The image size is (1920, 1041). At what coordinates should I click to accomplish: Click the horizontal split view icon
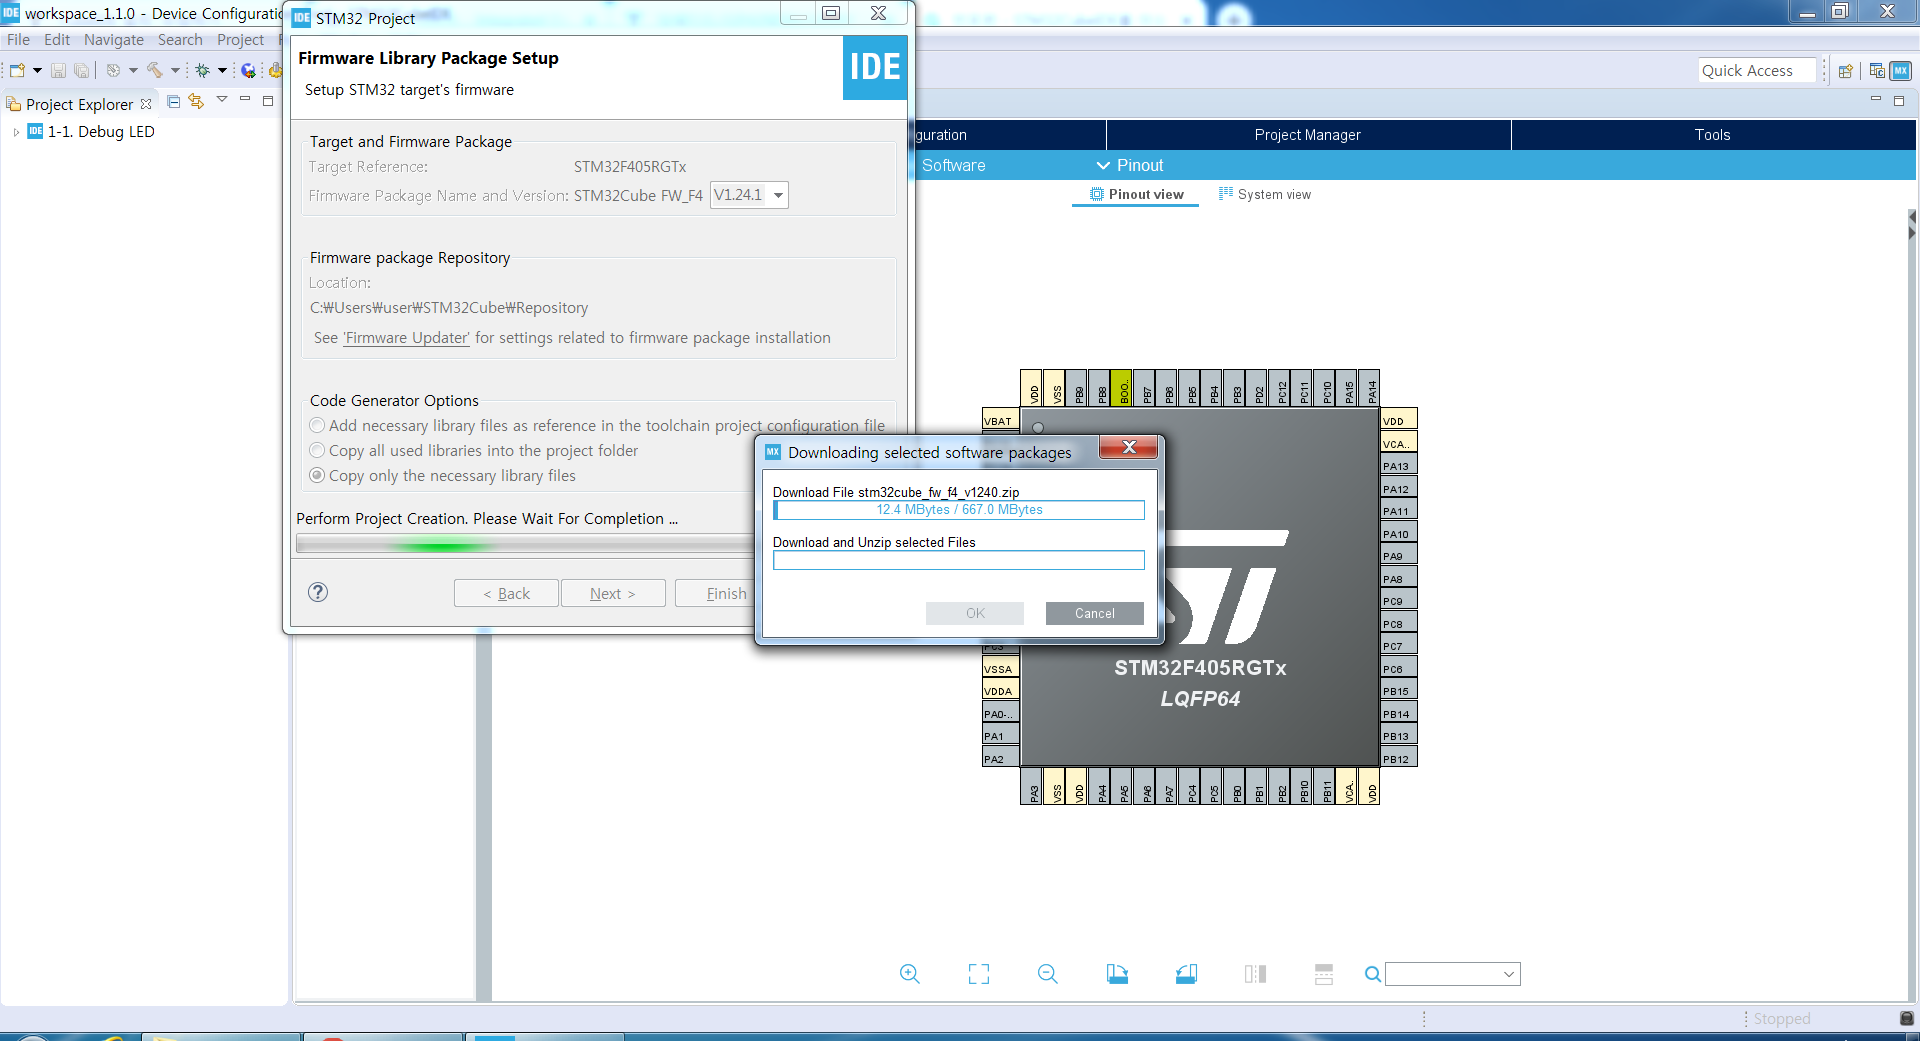tap(1324, 973)
